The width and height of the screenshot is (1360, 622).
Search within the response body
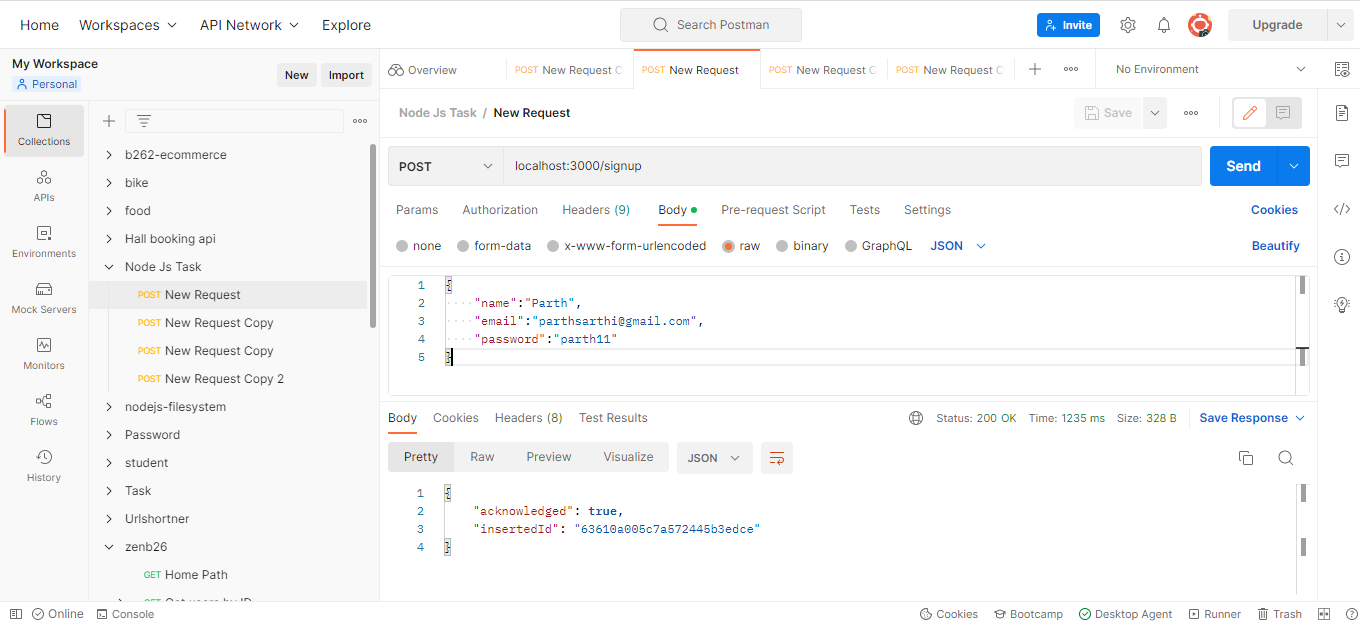pyautogui.click(x=1286, y=457)
